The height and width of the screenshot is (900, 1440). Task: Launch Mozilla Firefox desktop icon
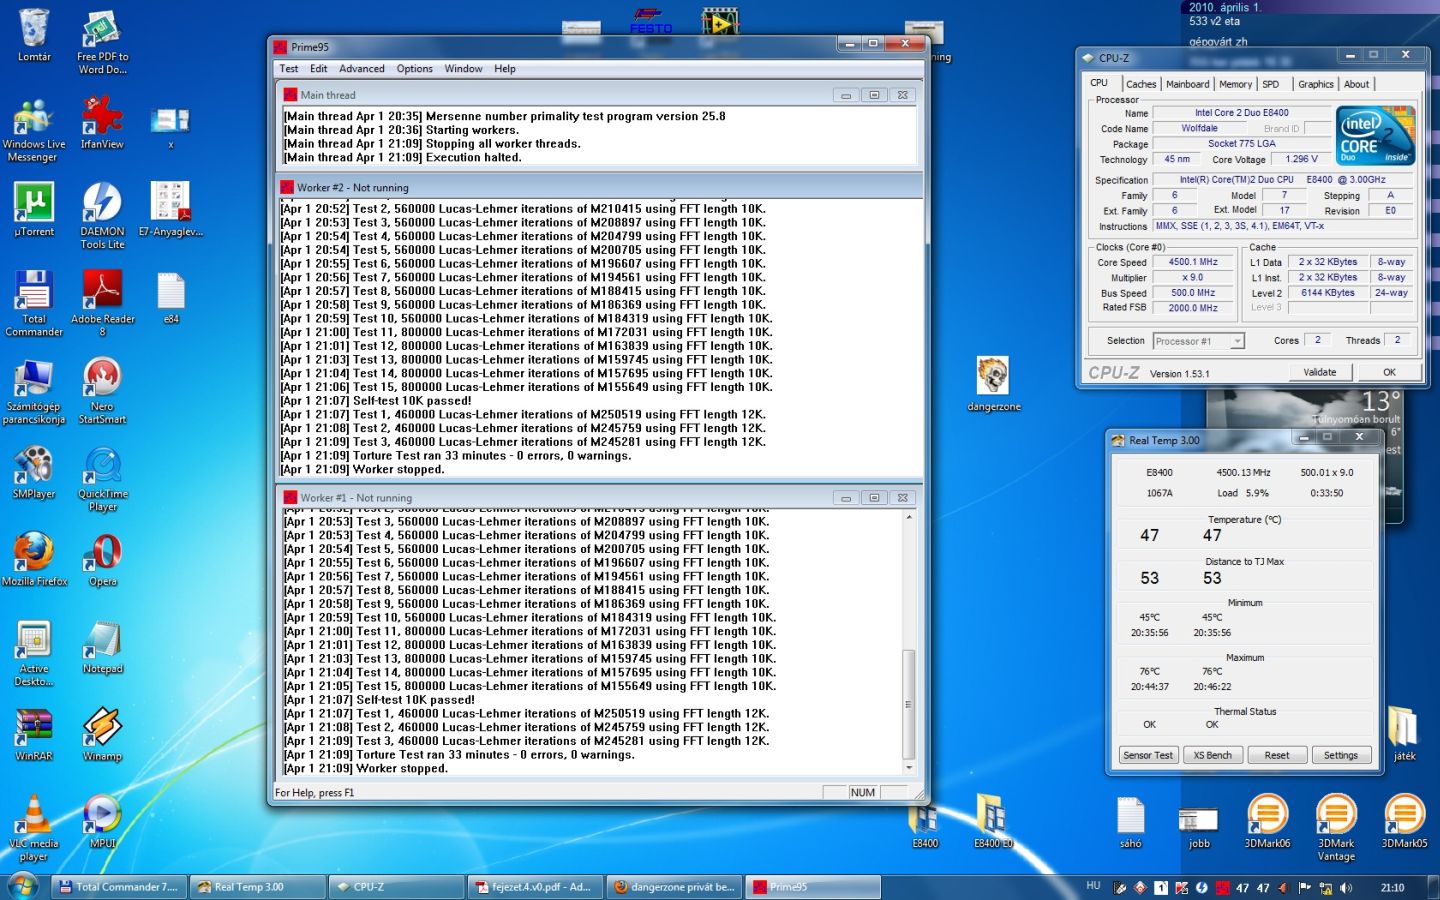pyautogui.click(x=34, y=560)
